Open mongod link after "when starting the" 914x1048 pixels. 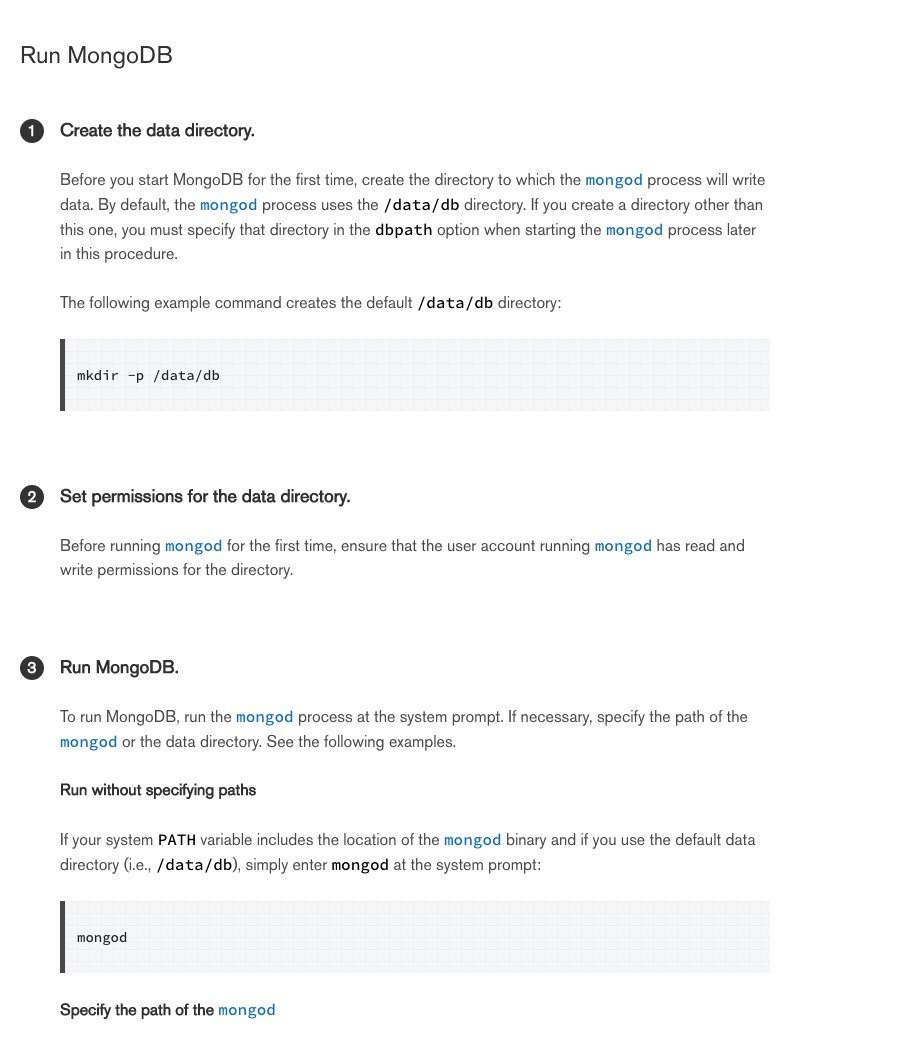(634, 229)
